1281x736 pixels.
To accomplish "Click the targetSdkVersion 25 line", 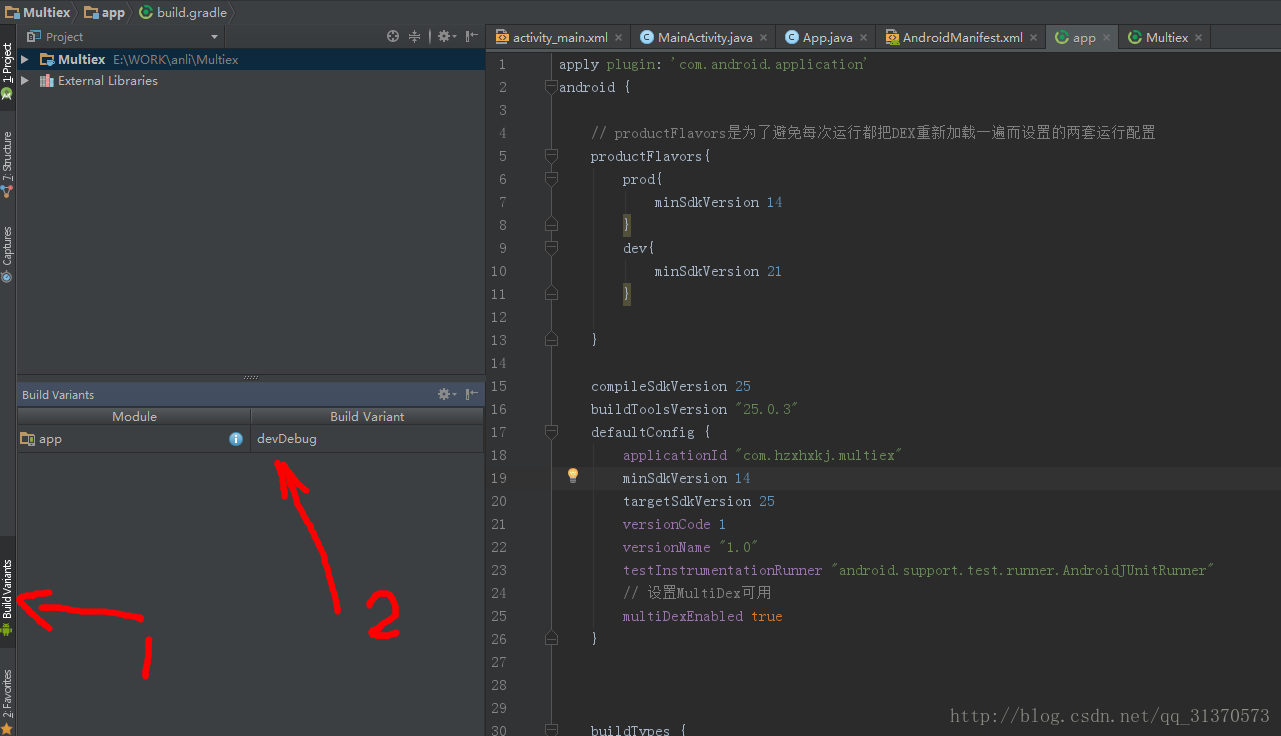I will [698, 501].
